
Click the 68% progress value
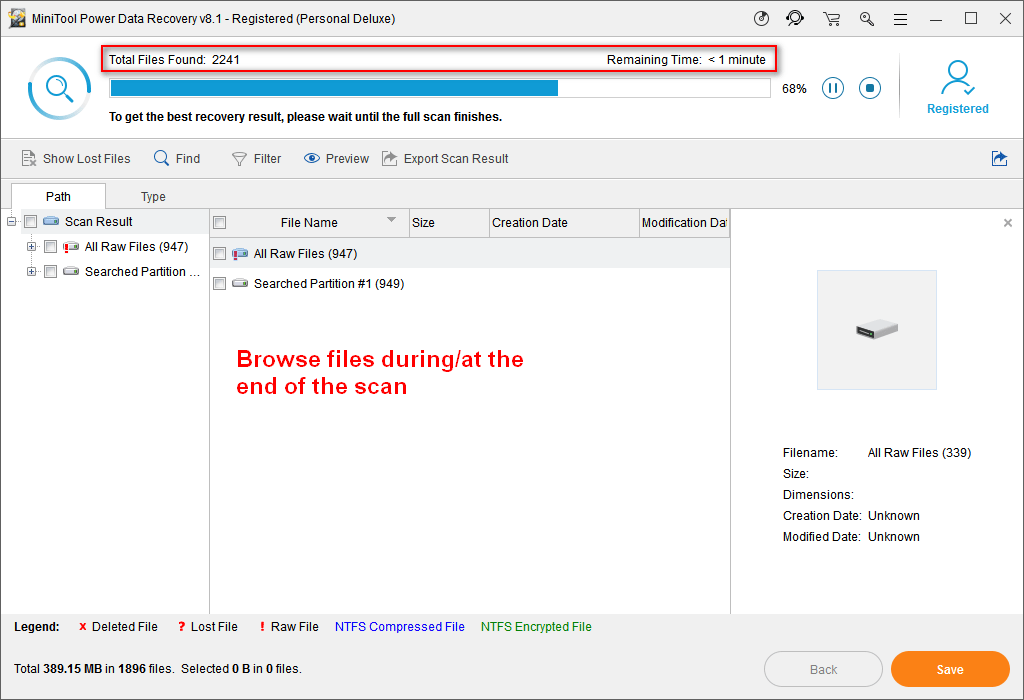(x=794, y=89)
